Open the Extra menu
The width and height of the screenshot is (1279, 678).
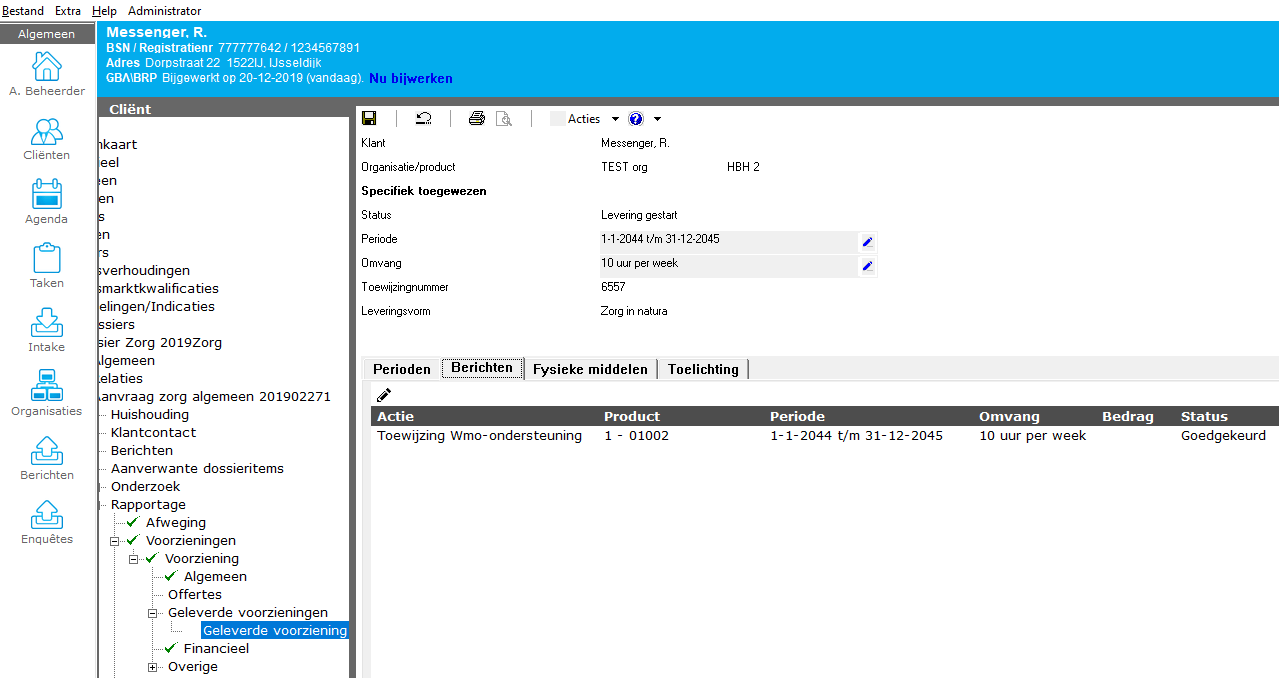point(68,11)
